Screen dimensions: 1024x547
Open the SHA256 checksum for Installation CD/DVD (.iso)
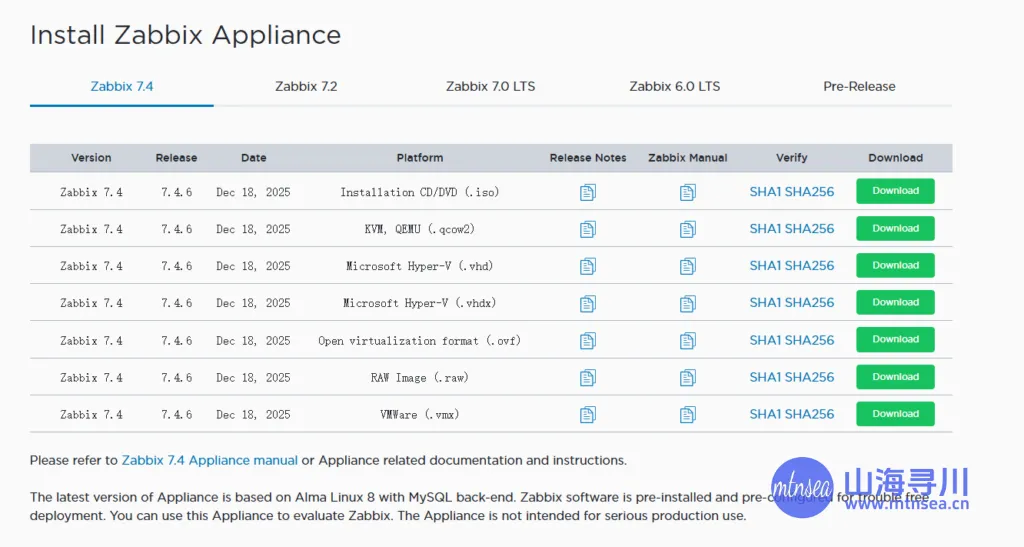point(810,192)
